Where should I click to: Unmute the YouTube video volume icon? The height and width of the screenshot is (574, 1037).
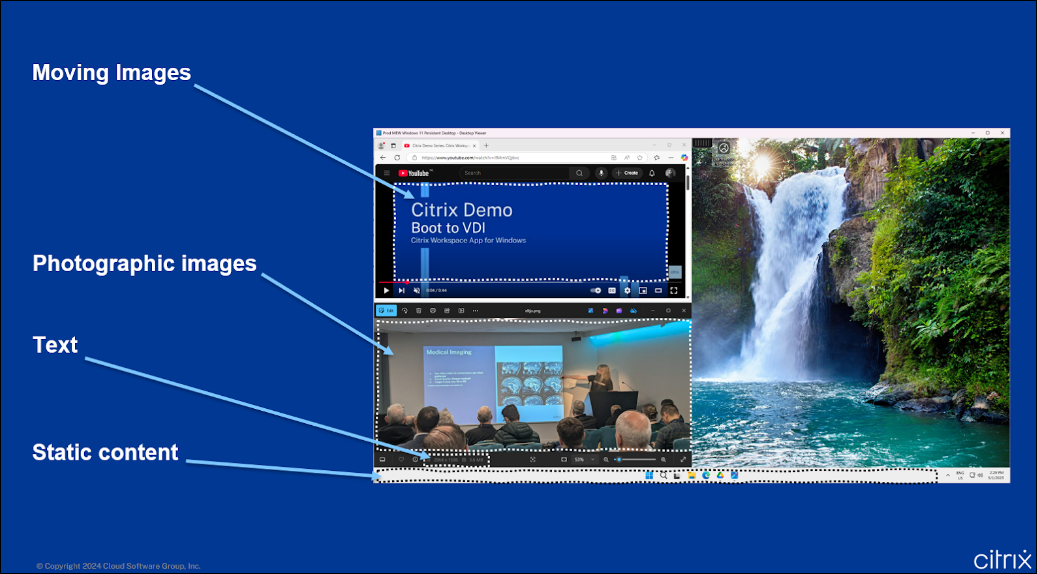click(417, 291)
